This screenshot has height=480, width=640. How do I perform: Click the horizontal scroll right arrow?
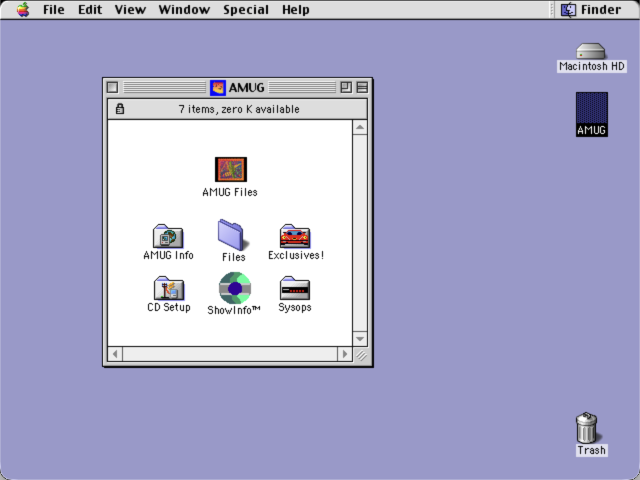point(345,354)
